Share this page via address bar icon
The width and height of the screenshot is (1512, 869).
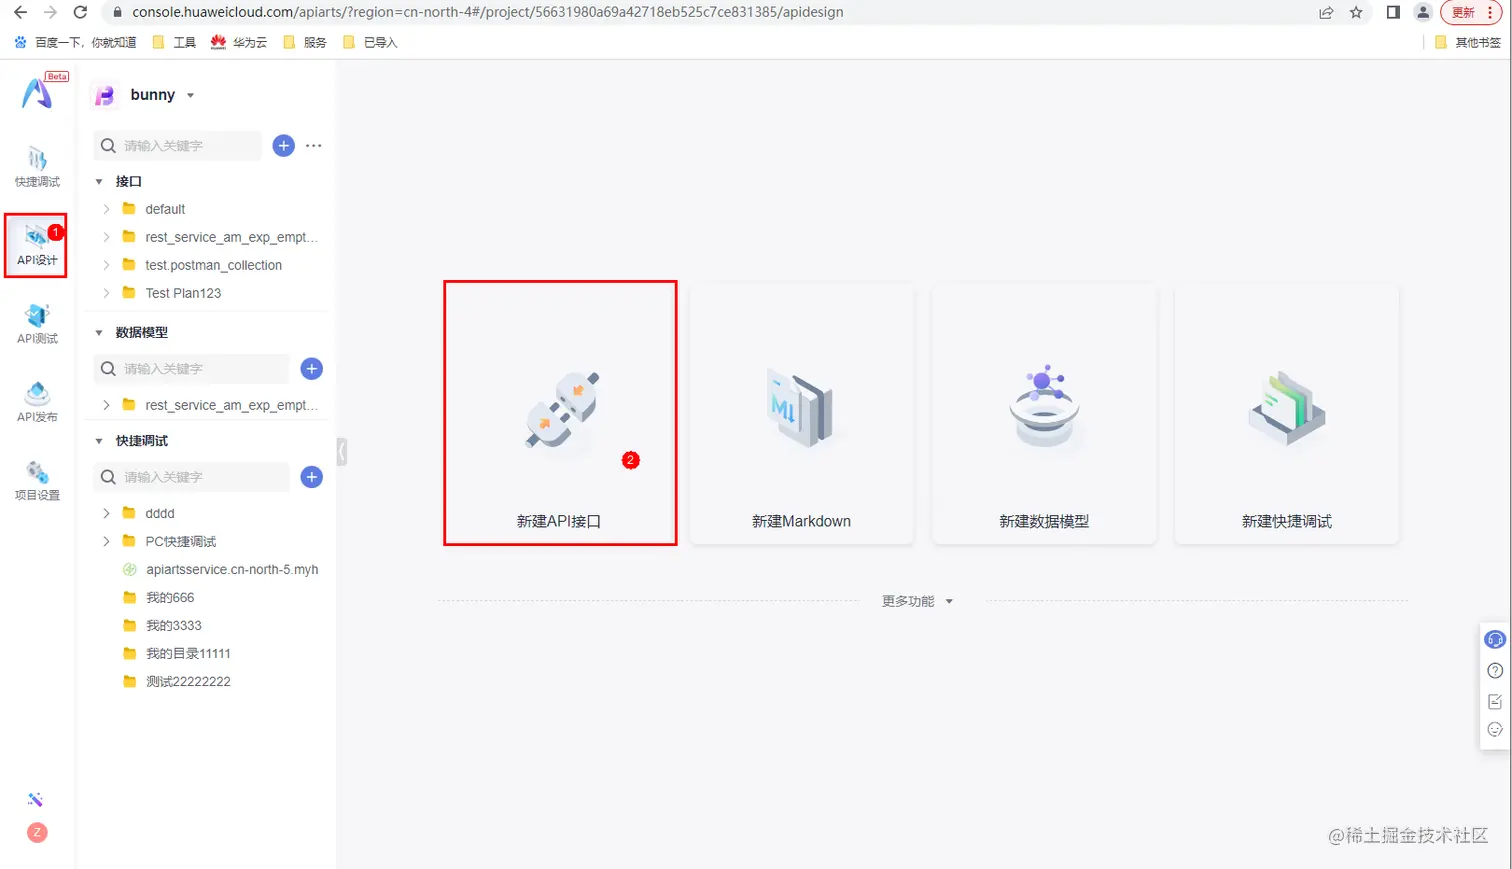tap(1326, 12)
